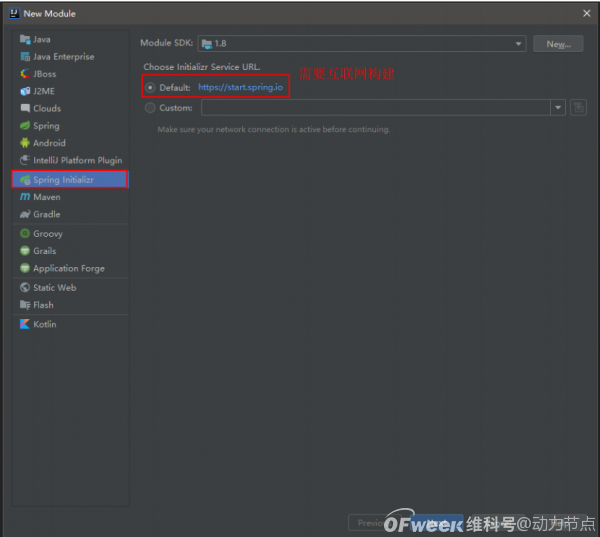600x537 pixels.
Task: Select IntelliJ Platform Plugin entry
Action: (x=71, y=160)
